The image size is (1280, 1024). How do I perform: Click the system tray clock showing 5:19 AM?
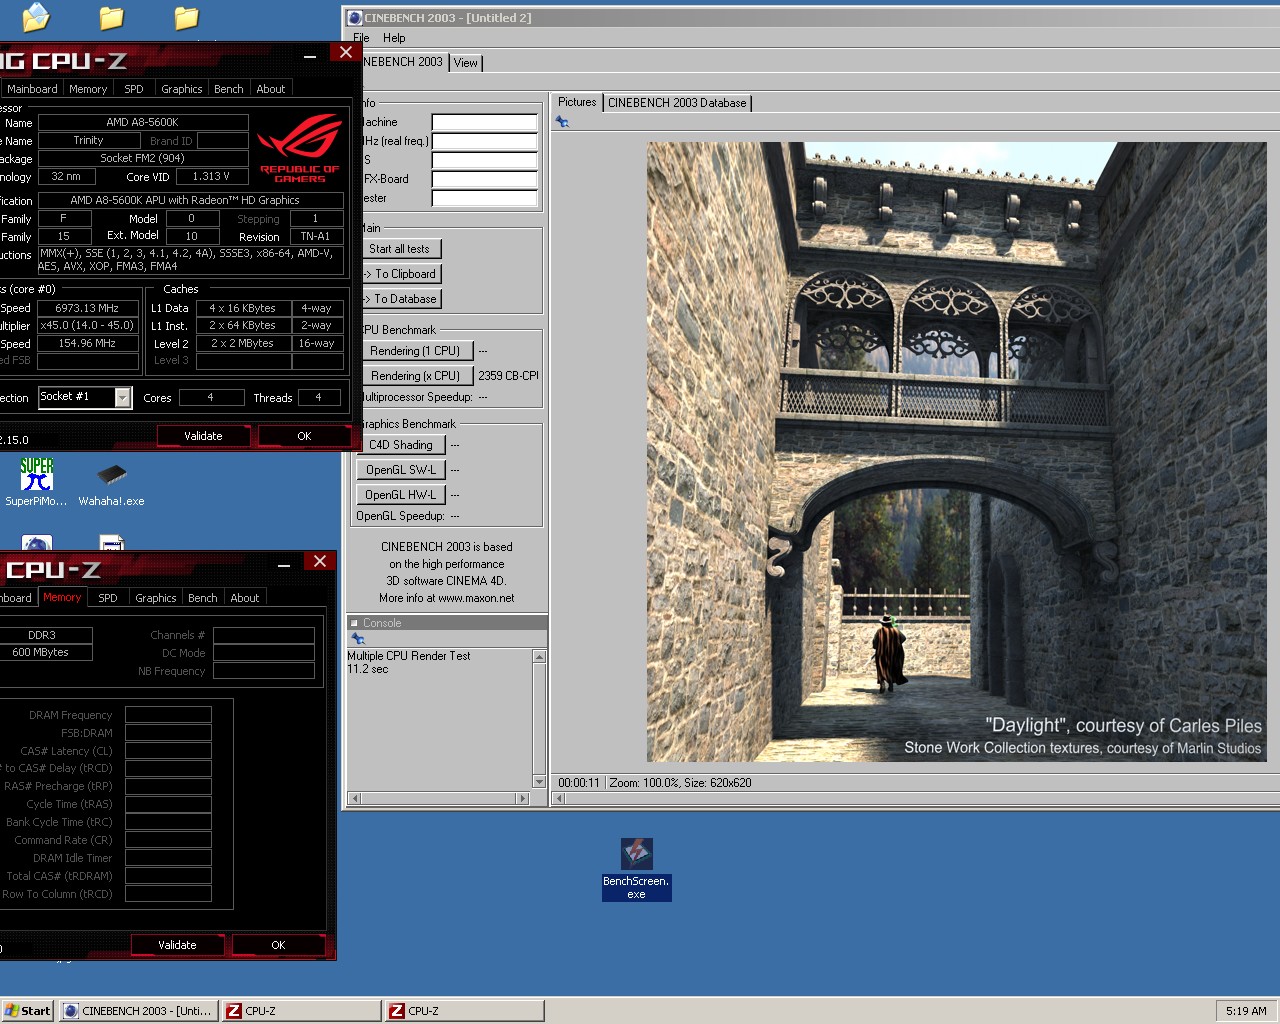[1246, 1011]
